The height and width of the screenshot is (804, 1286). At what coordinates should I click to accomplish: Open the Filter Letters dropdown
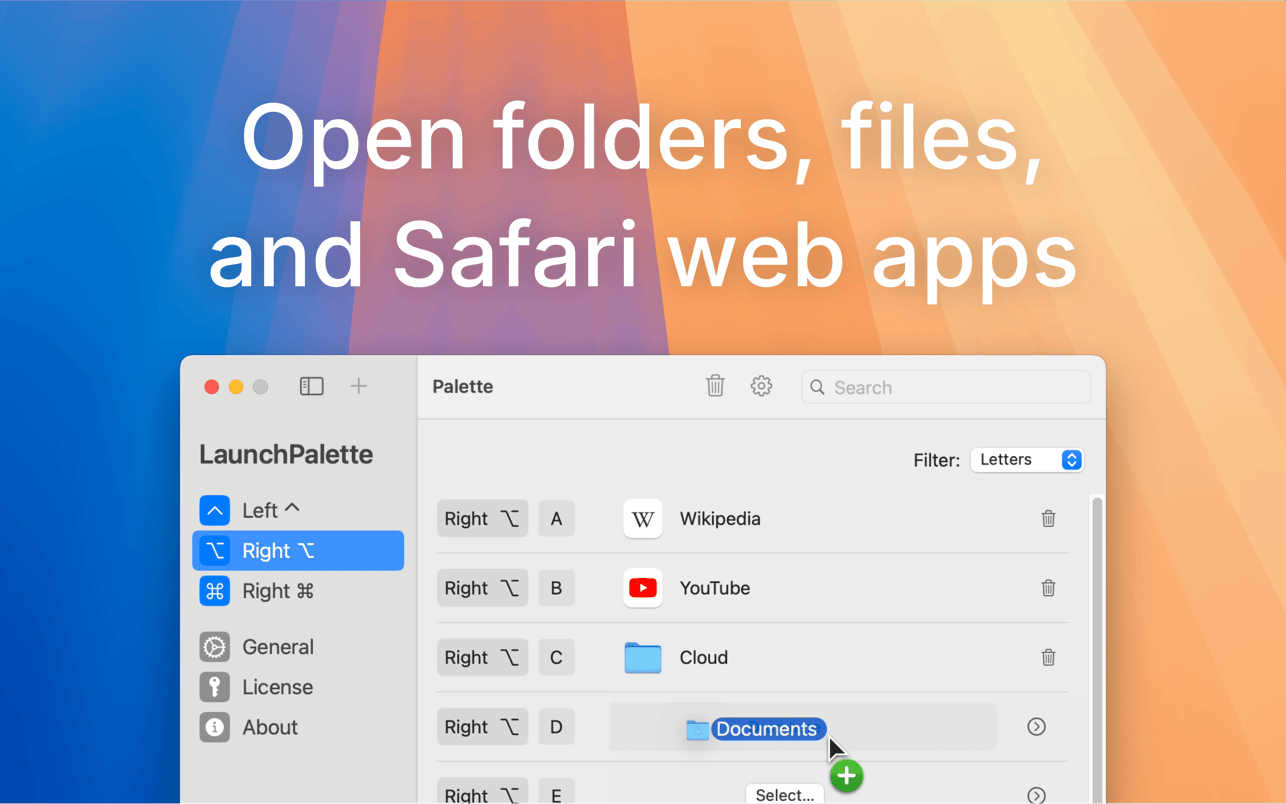[x=1027, y=460]
